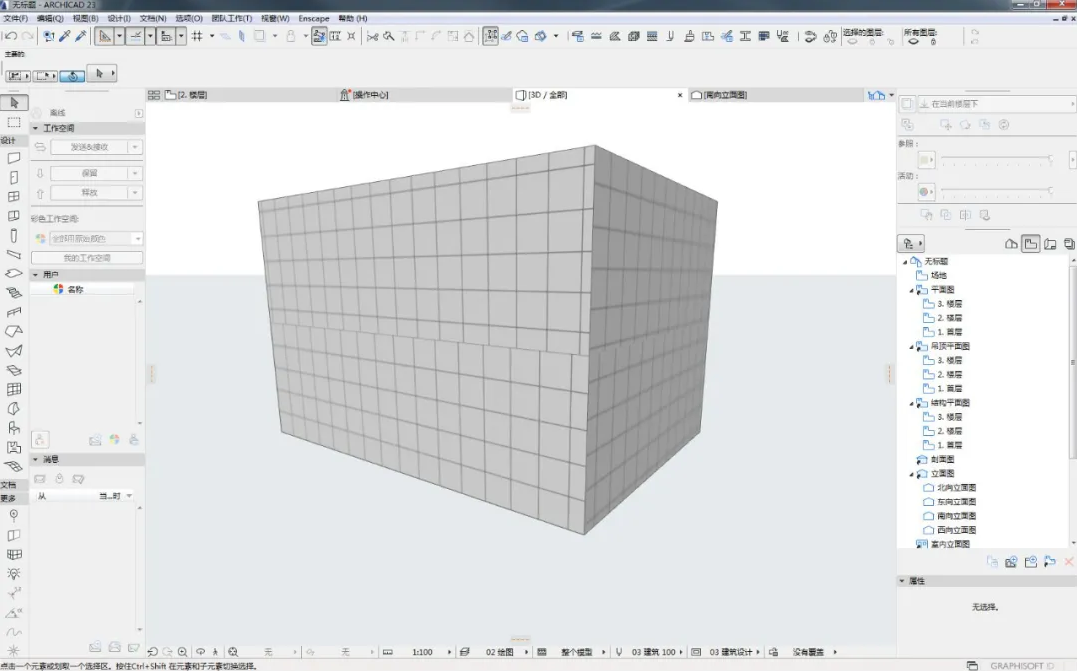Click the Pick Up Parameters eyedropper
The height and width of the screenshot is (671, 1077).
65,36
